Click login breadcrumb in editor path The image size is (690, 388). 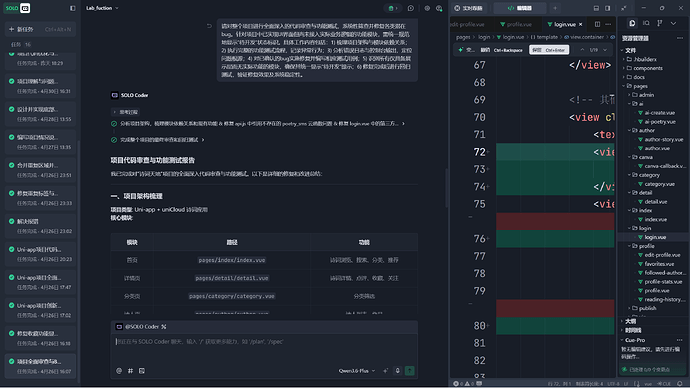[484, 37]
